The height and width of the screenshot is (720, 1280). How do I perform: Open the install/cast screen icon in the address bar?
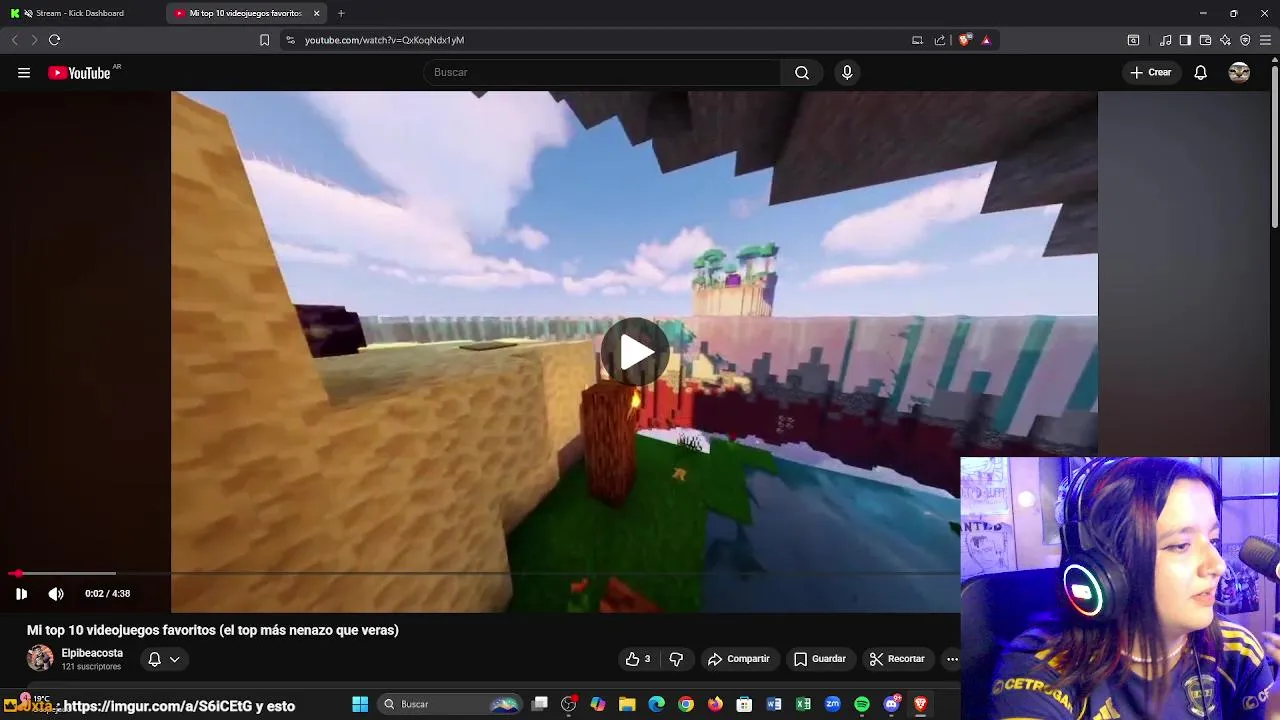(917, 40)
